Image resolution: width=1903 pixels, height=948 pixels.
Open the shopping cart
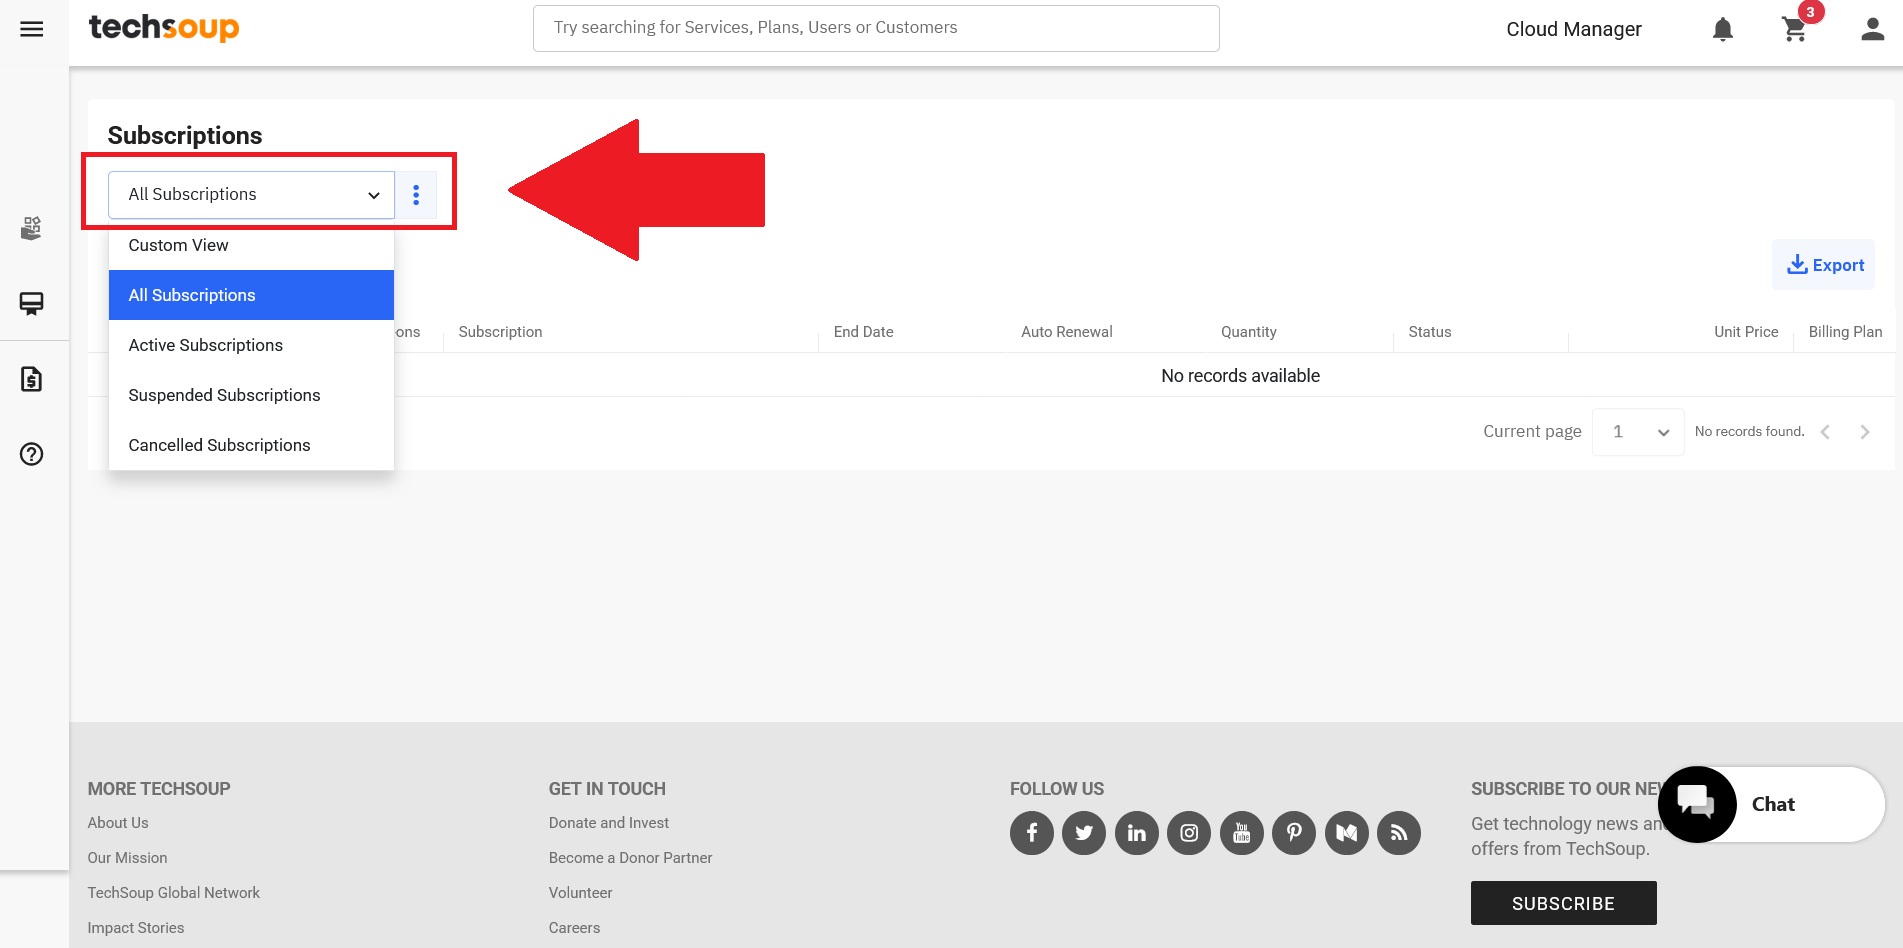click(1795, 29)
